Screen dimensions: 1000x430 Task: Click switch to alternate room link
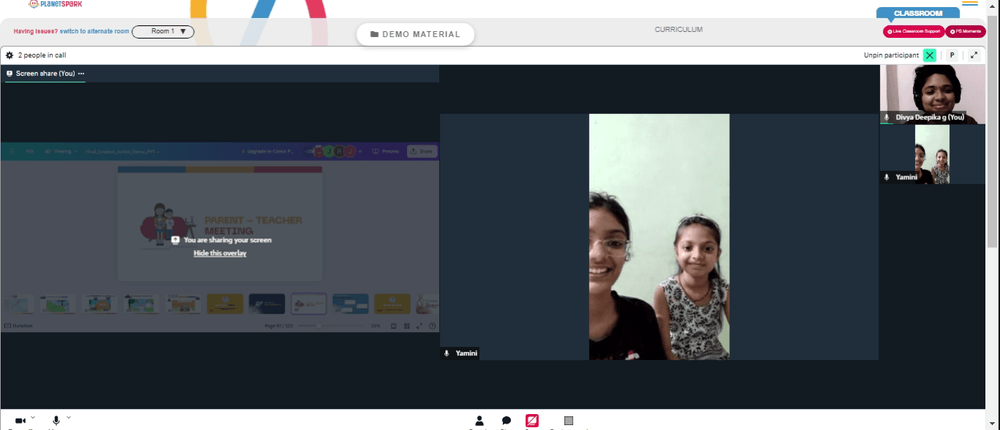94,31
